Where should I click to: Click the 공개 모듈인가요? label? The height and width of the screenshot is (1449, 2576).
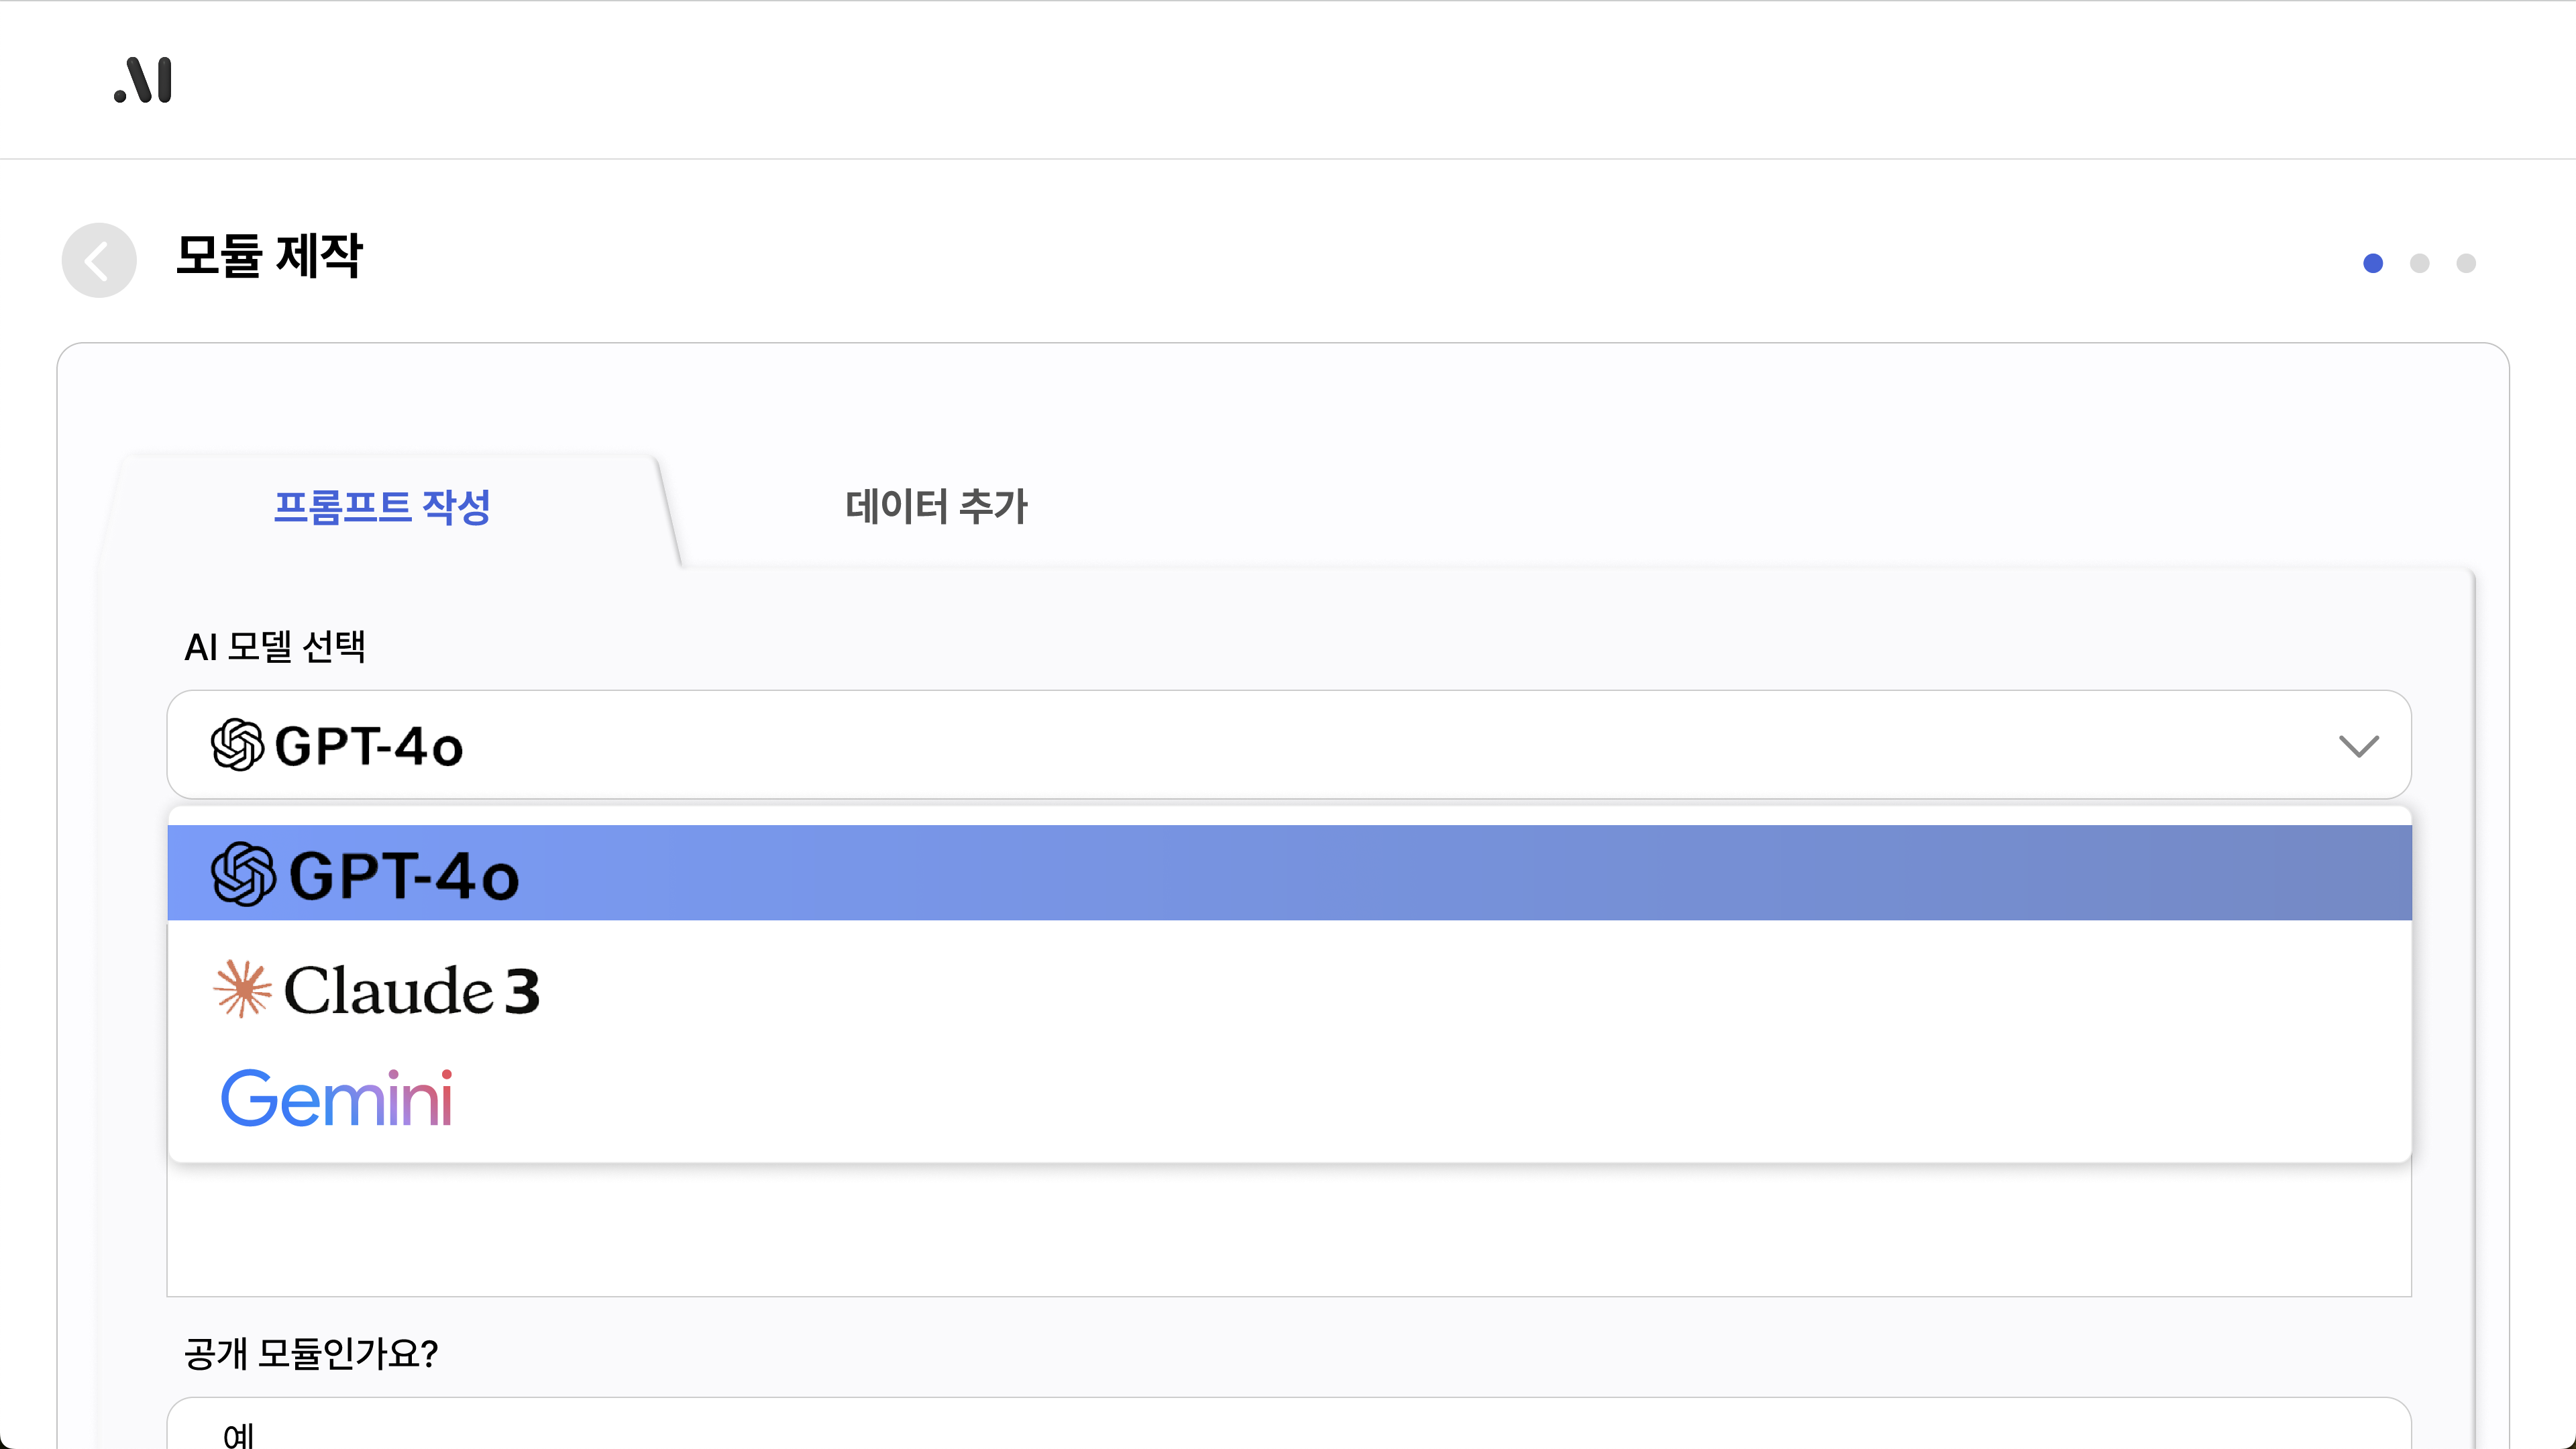311,1354
